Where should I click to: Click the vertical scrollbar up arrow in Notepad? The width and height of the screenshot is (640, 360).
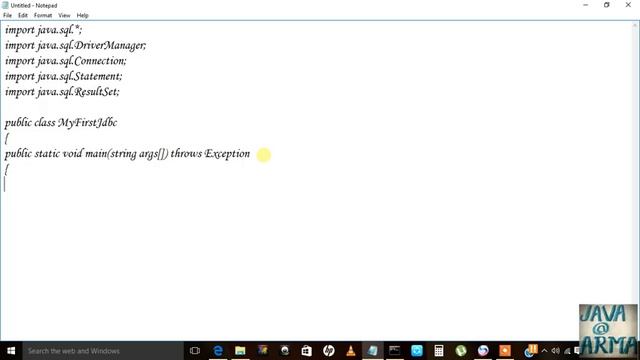pyautogui.click(x=636, y=25)
